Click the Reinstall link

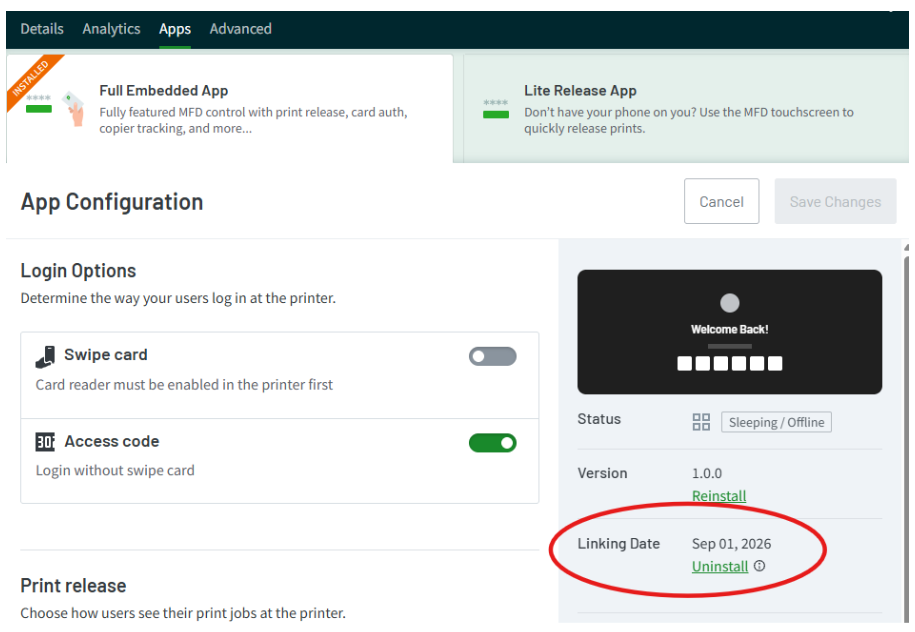pos(719,496)
